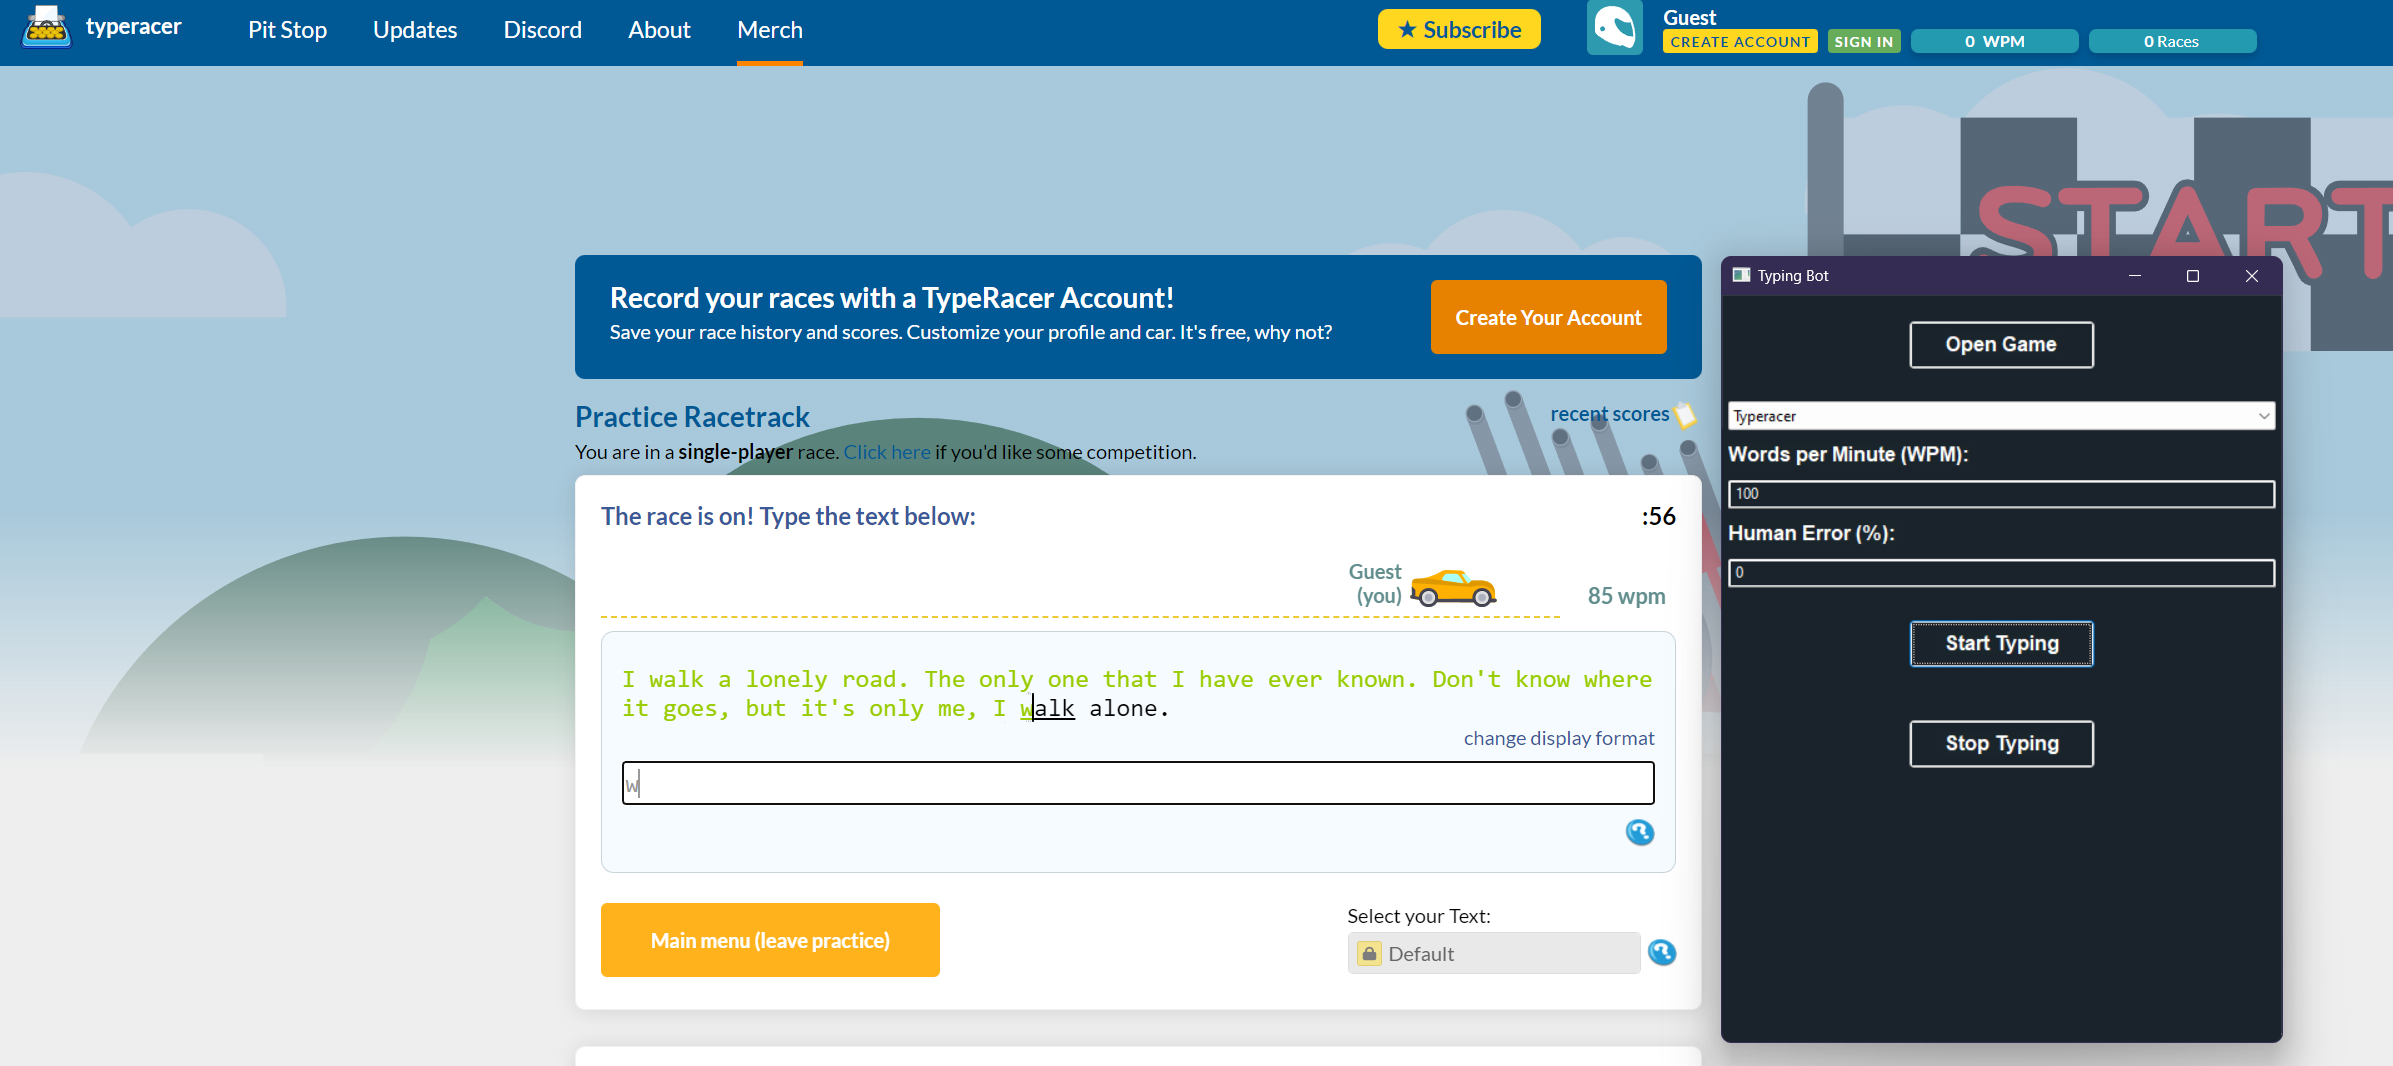Click the Guest helmet avatar icon
Image resolution: width=2393 pixels, height=1066 pixels.
tap(1614, 28)
